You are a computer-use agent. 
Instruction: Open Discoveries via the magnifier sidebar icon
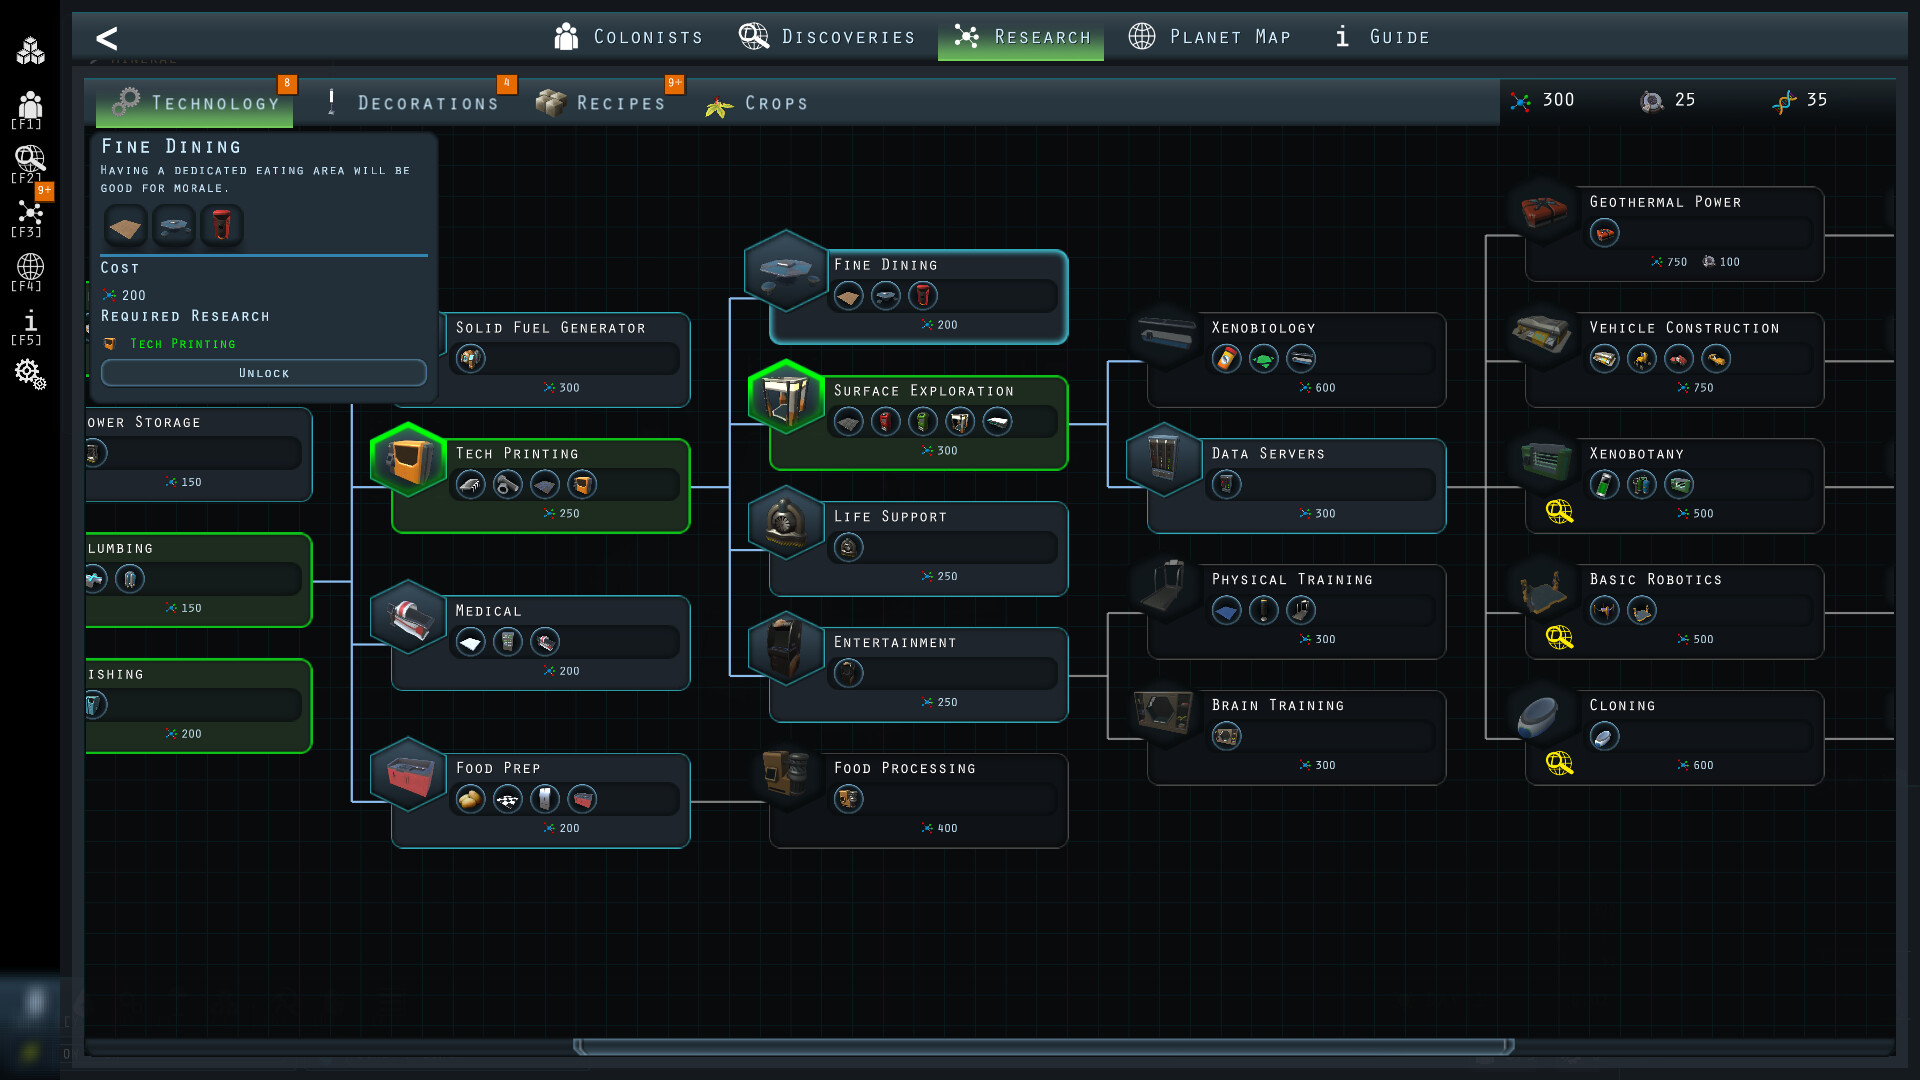coord(29,160)
